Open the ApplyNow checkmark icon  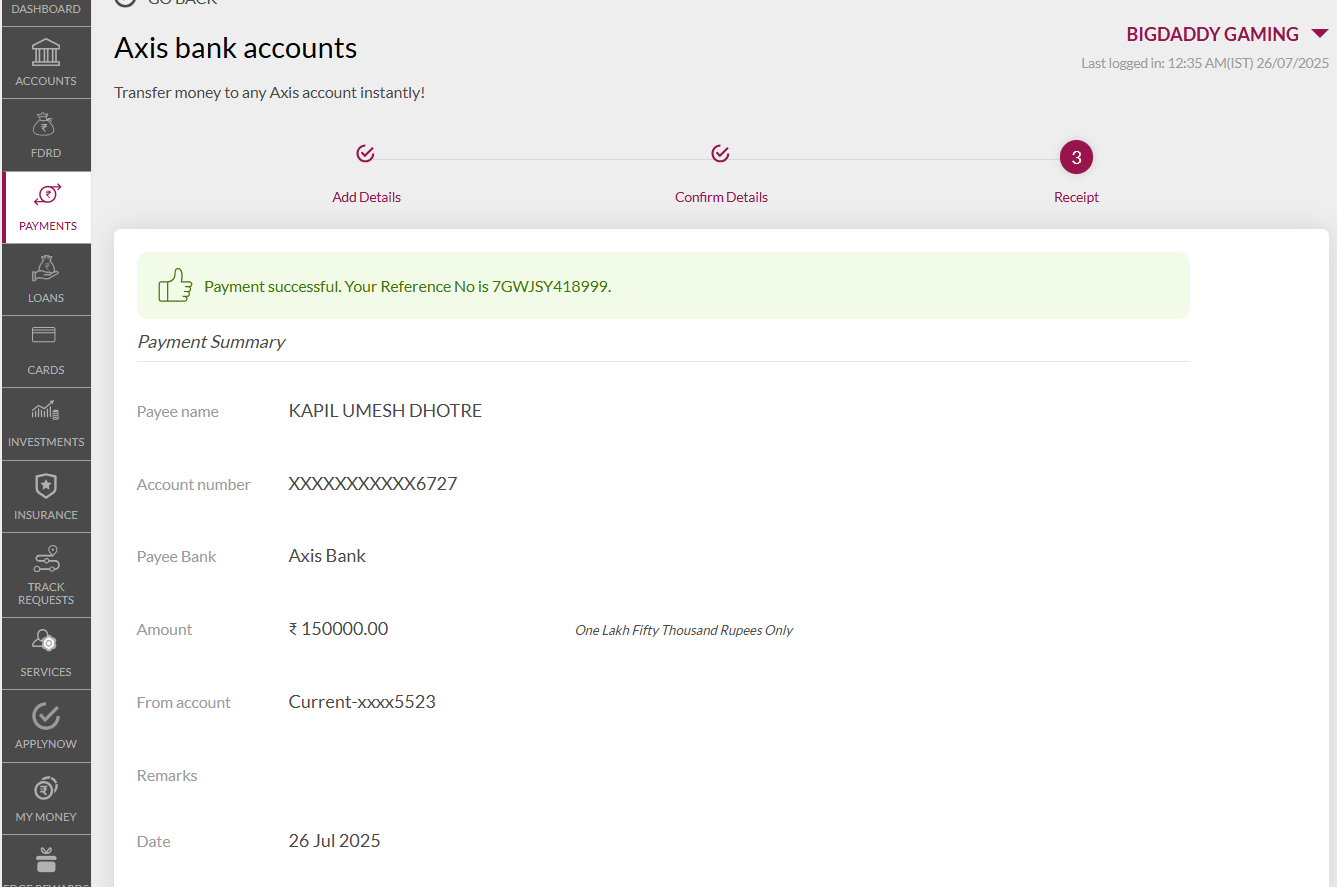click(x=46, y=715)
